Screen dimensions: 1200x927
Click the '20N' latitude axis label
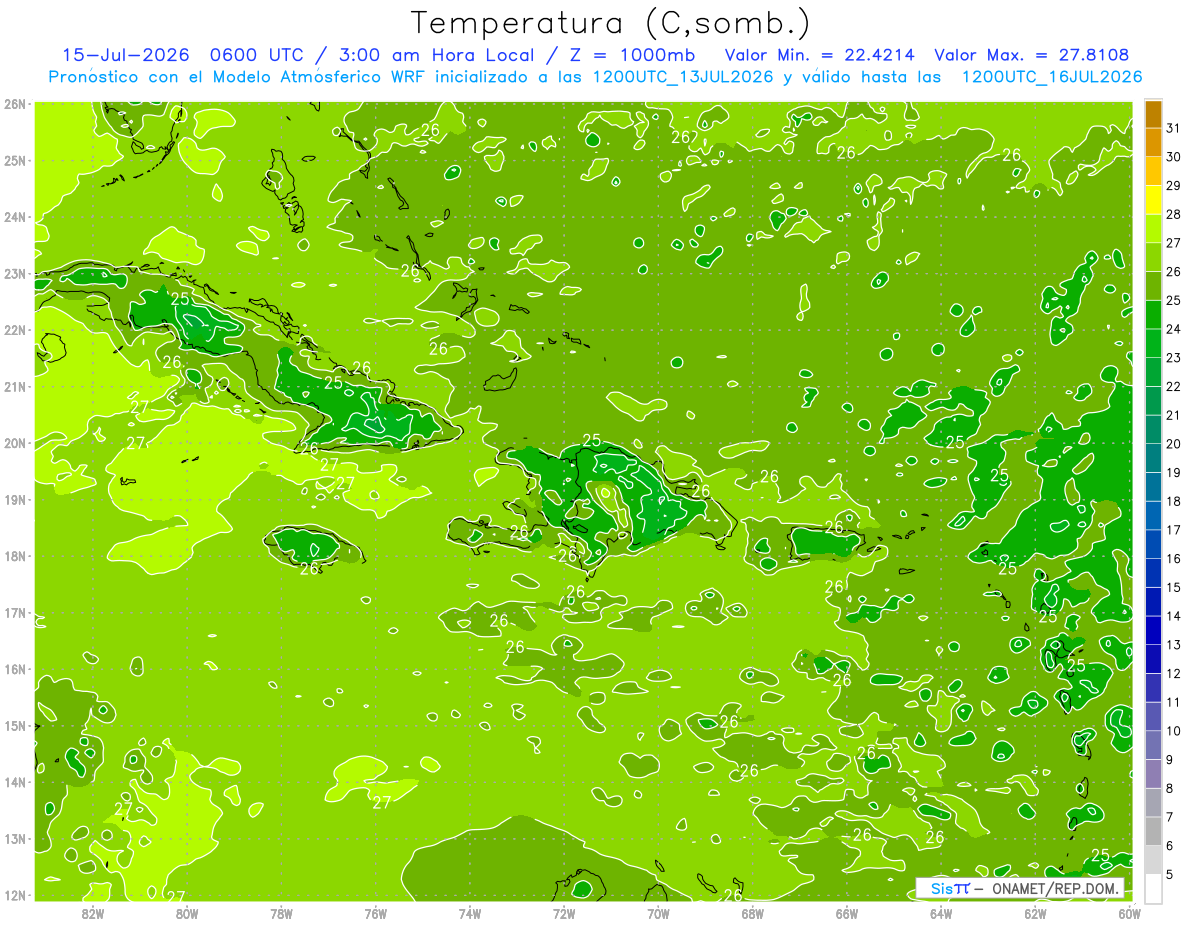coord(15,443)
